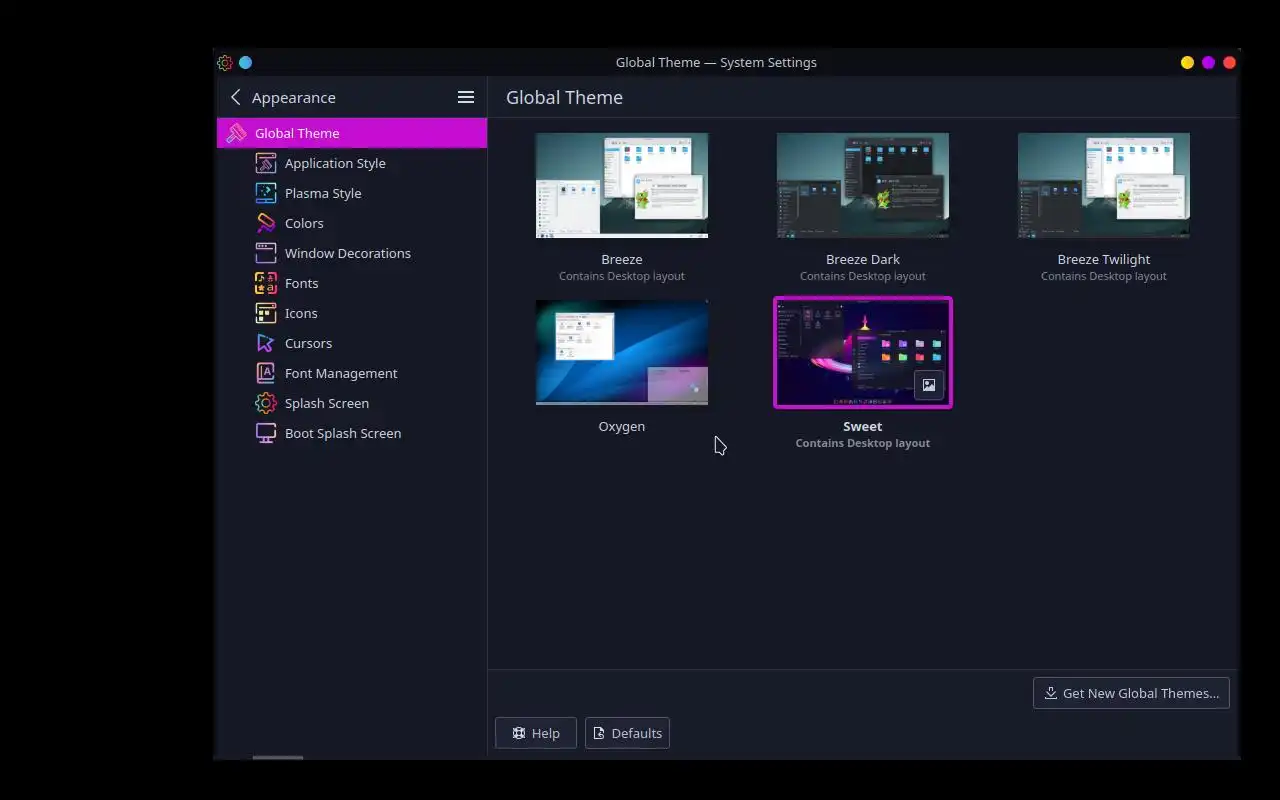Image resolution: width=1280 pixels, height=800 pixels.
Task: Open Cursors settings
Action: 352,343
